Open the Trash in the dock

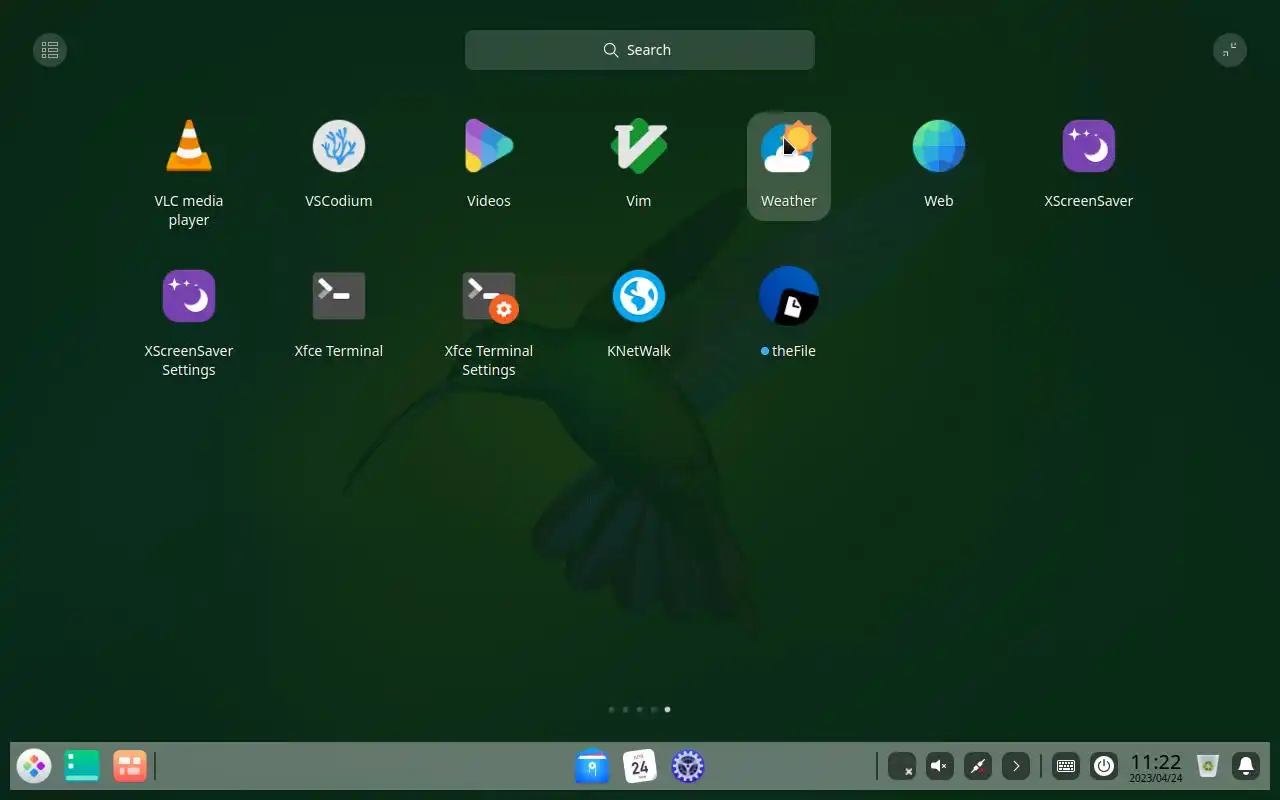pos(1208,767)
